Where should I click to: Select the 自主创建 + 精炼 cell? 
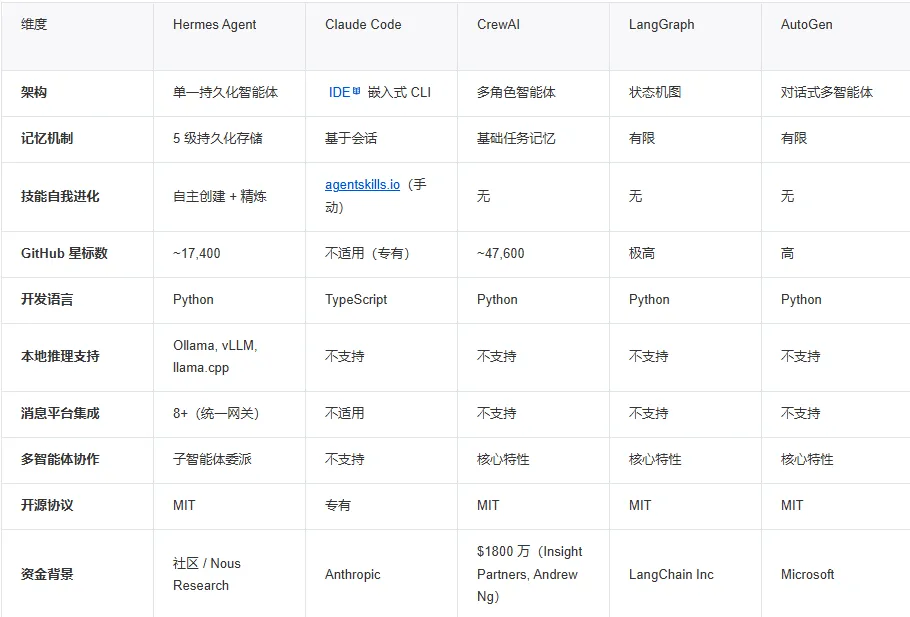click(219, 196)
